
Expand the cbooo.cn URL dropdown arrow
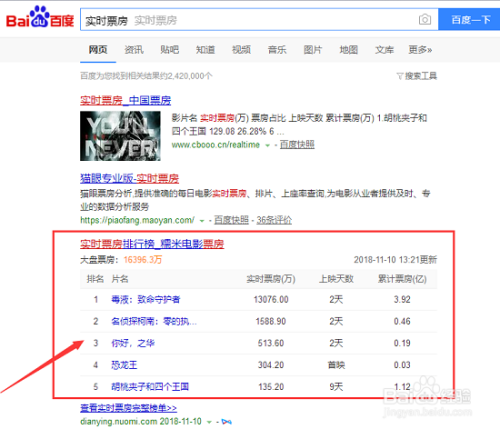(267, 145)
